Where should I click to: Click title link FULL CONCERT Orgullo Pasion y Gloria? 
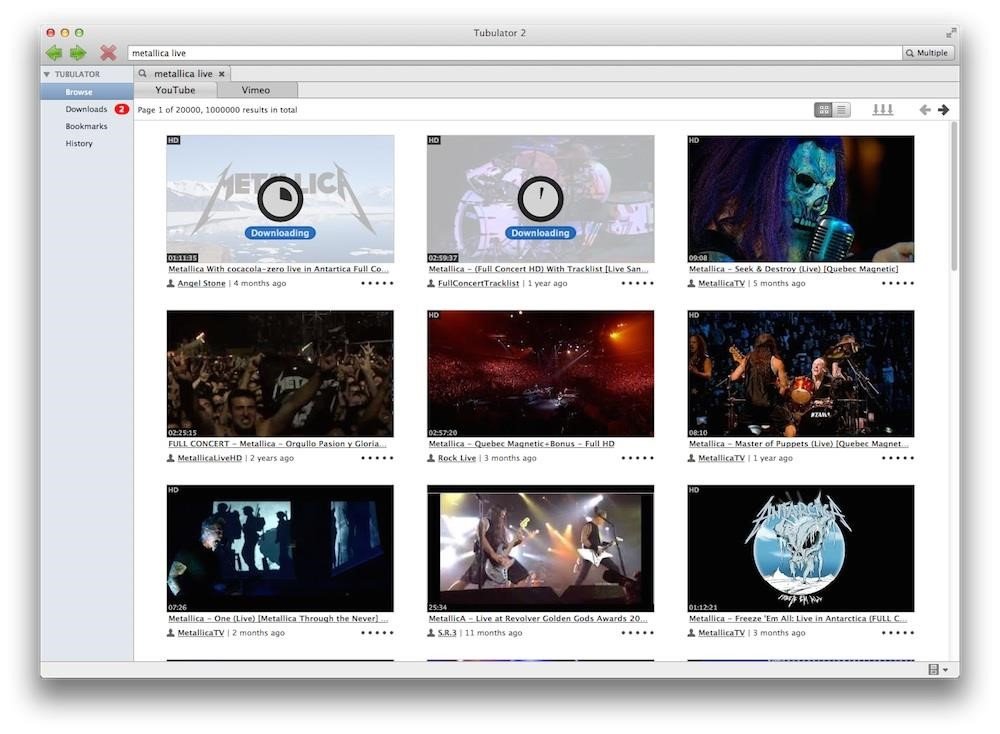[277, 444]
